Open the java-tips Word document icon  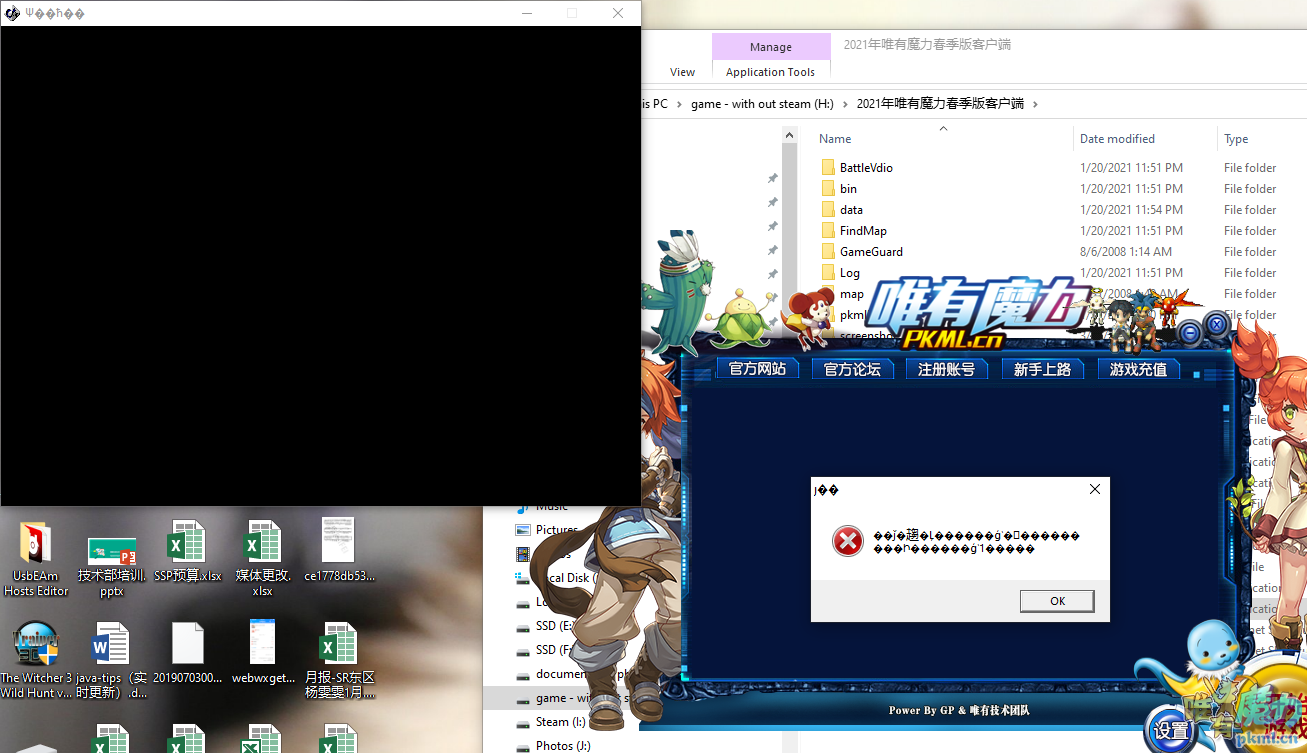tap(111, 645)
